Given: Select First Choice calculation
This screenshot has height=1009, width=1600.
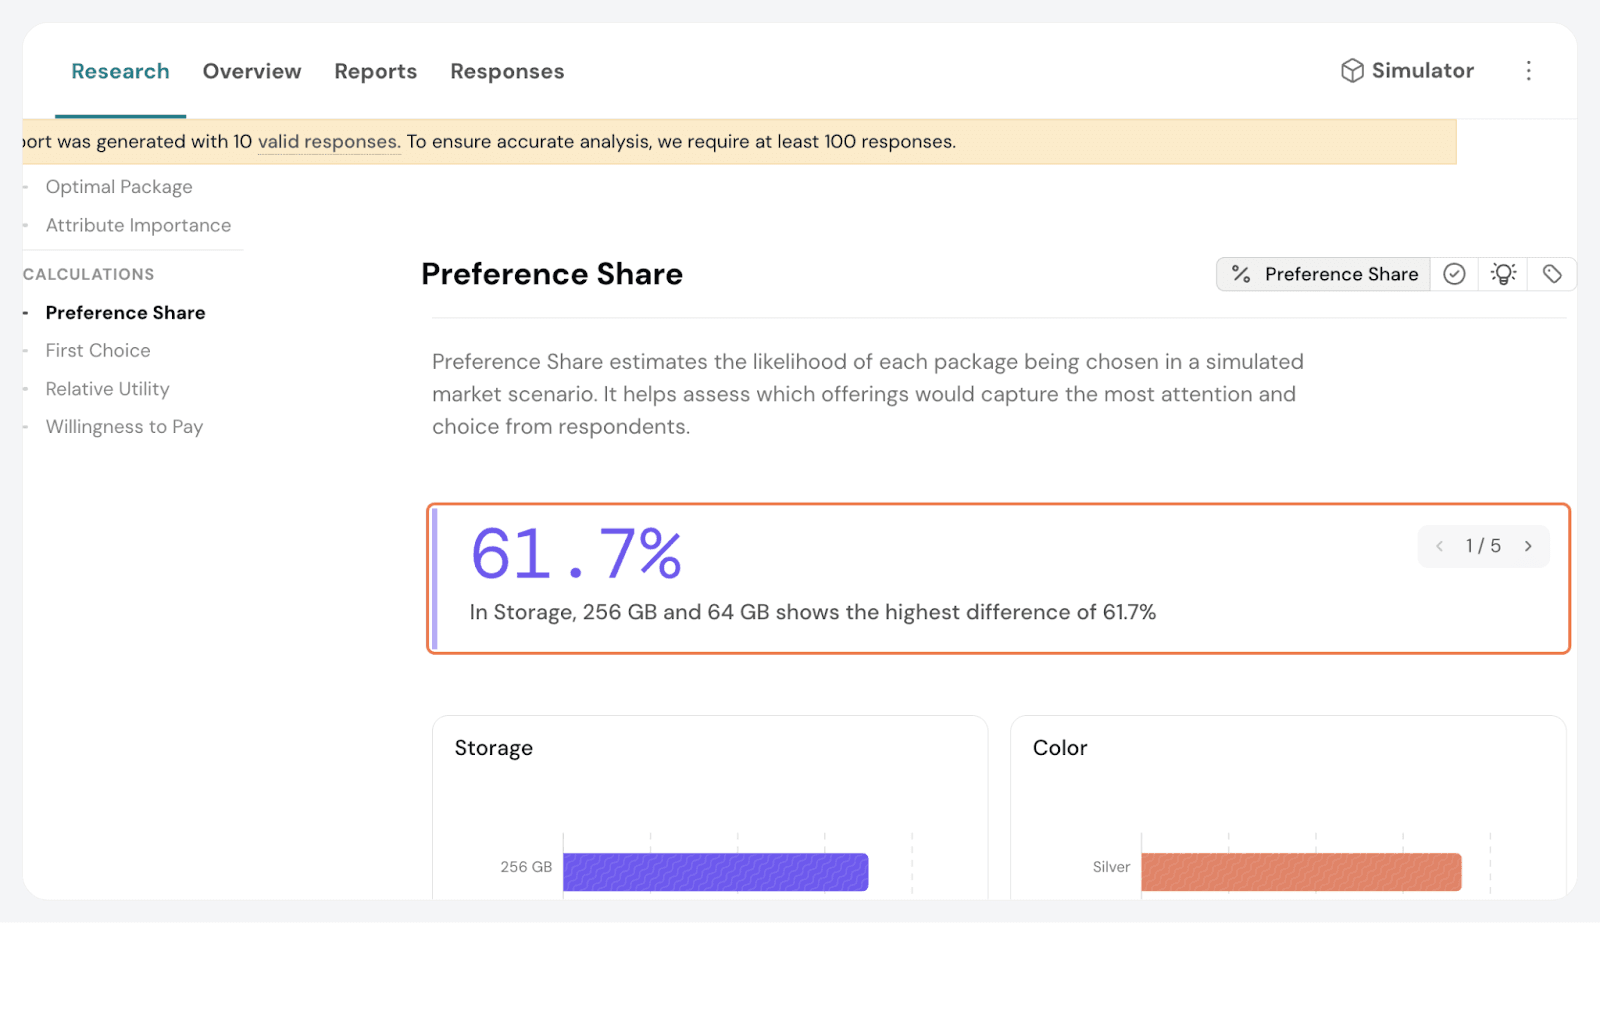Looking at the screenshot, I should point(98,351).
